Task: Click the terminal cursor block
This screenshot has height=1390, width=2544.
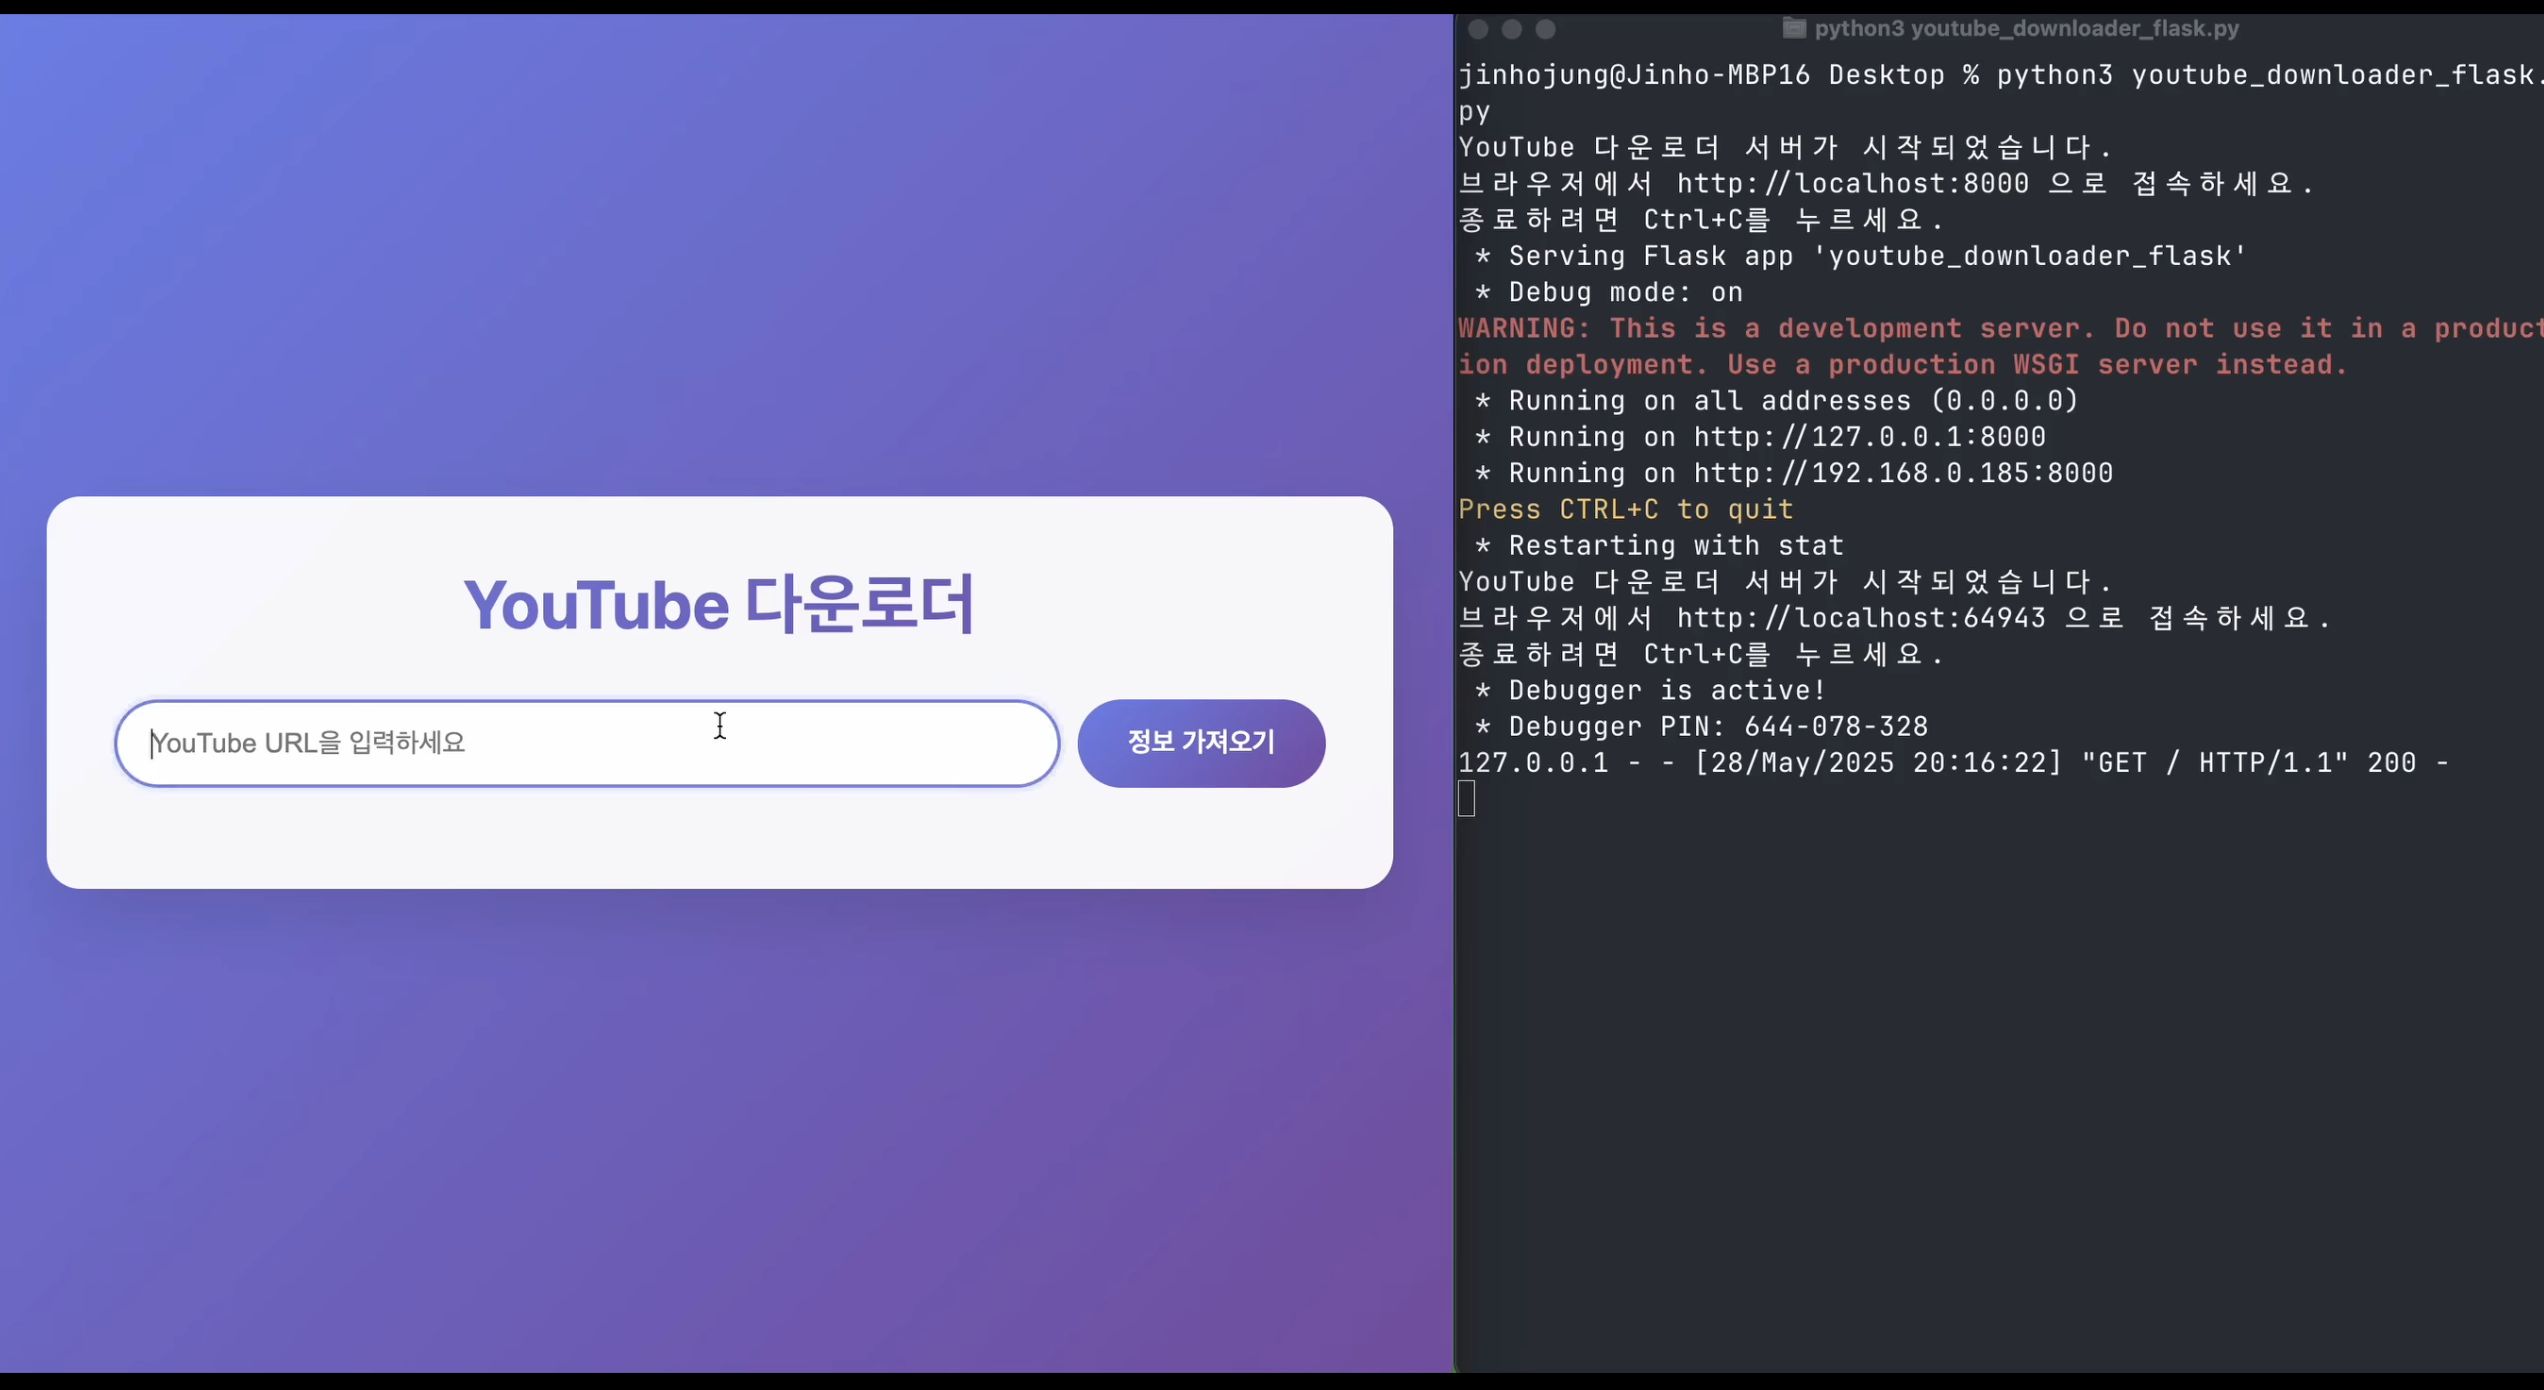Action: pyautogui.click(x=1467, y=799)
